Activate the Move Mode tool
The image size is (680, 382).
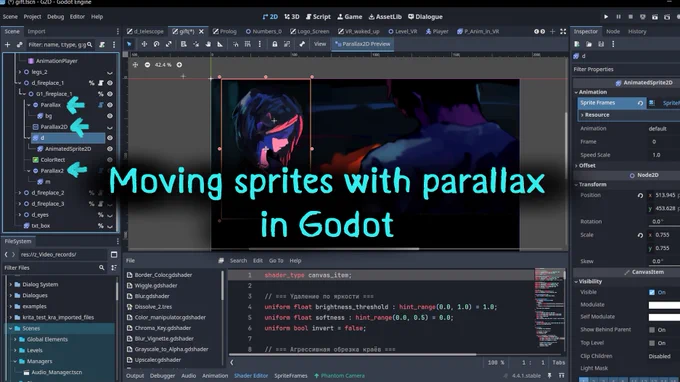(x=144, y=44)
